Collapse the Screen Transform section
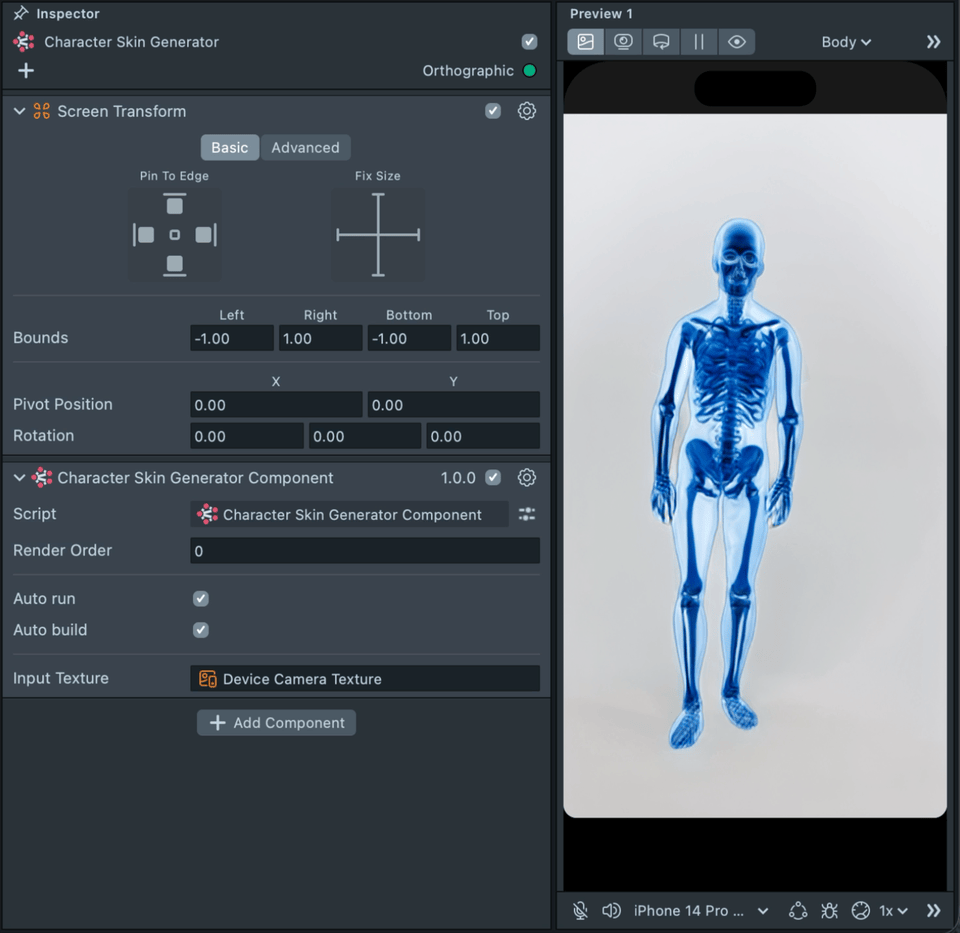 (x=20, y=111)
